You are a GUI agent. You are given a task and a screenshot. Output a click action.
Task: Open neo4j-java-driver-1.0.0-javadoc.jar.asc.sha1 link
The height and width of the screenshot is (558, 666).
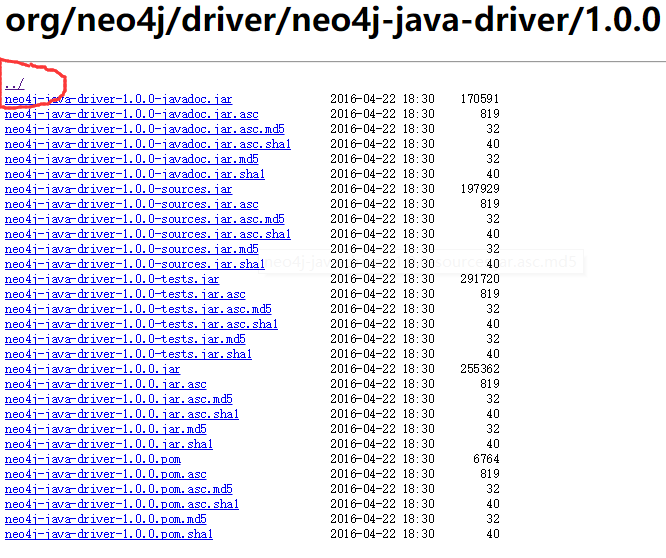point(148,144)
